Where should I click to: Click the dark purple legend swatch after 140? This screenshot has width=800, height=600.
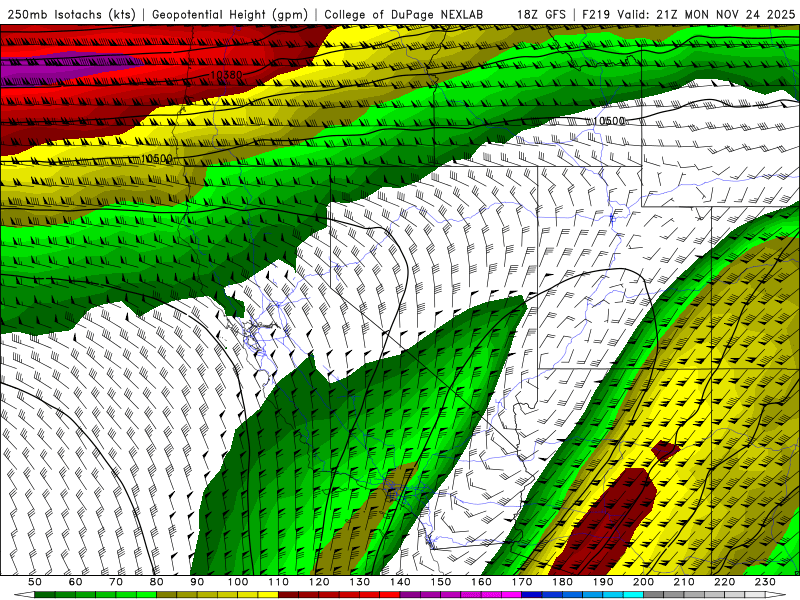(x=410, y=594)
